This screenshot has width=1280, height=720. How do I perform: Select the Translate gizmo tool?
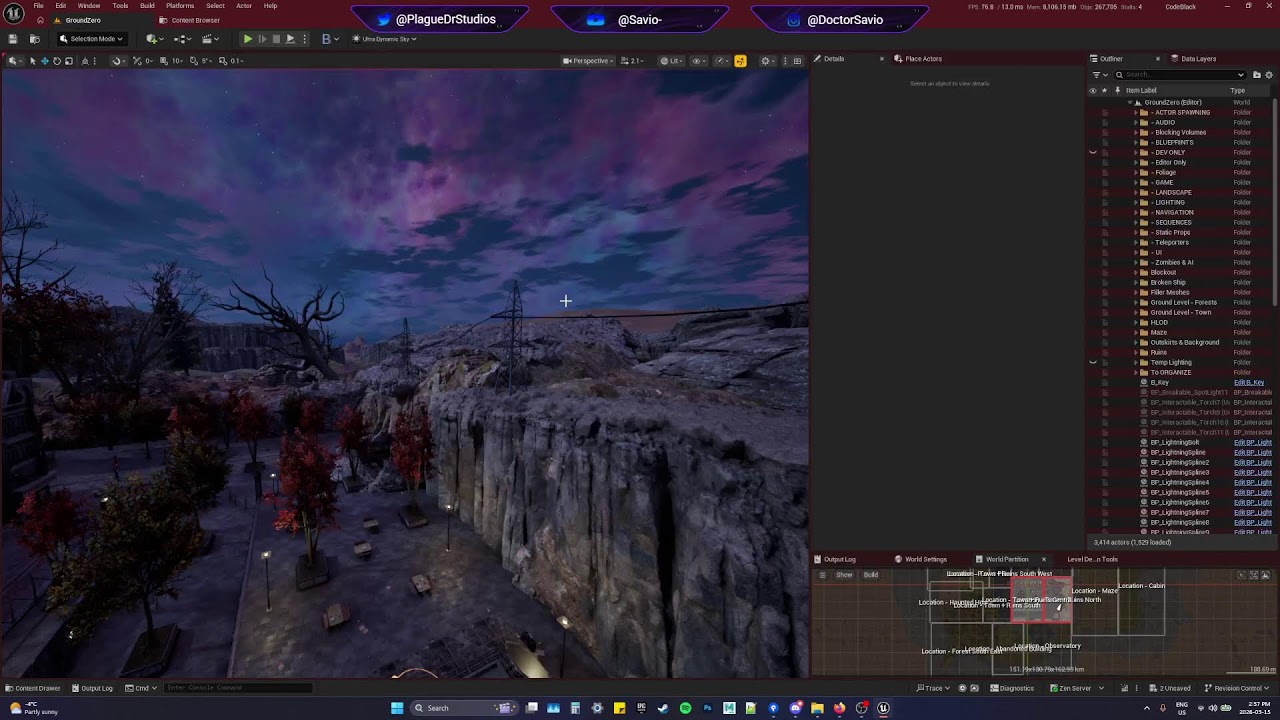click(x=44, y=61)
